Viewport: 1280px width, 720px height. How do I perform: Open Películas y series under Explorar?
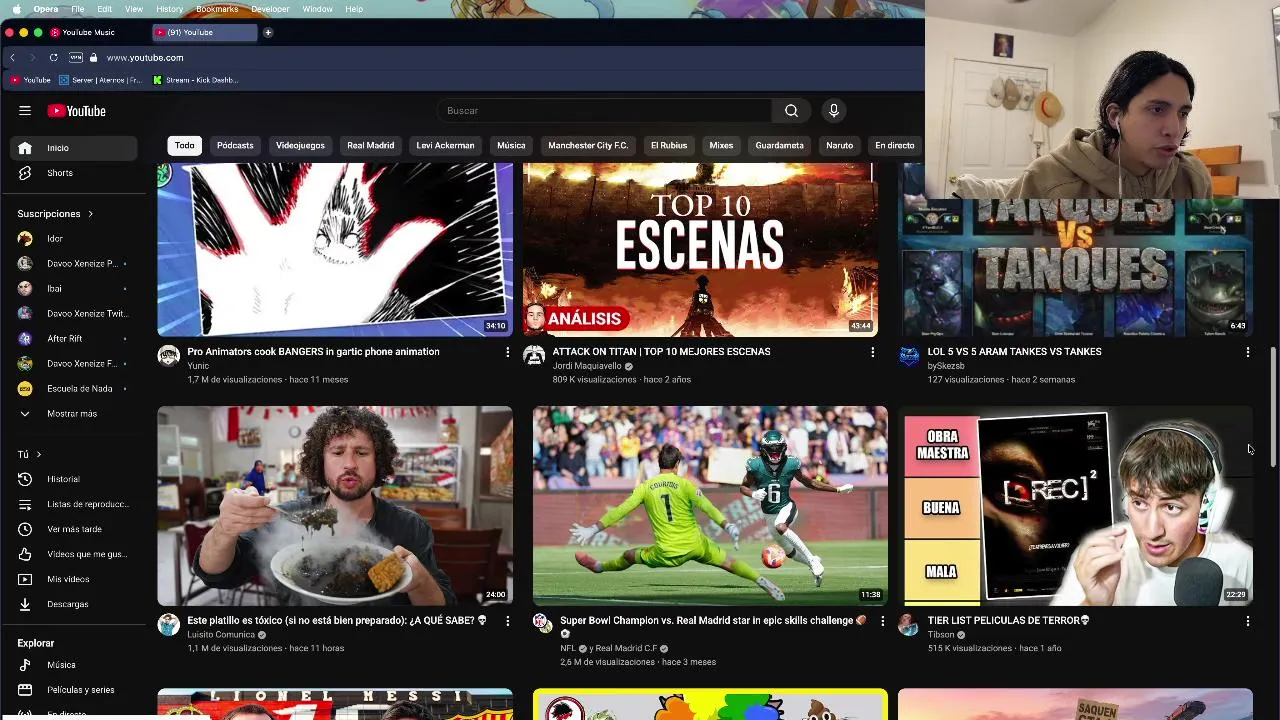pyautogui.click(x=74, y=690)
